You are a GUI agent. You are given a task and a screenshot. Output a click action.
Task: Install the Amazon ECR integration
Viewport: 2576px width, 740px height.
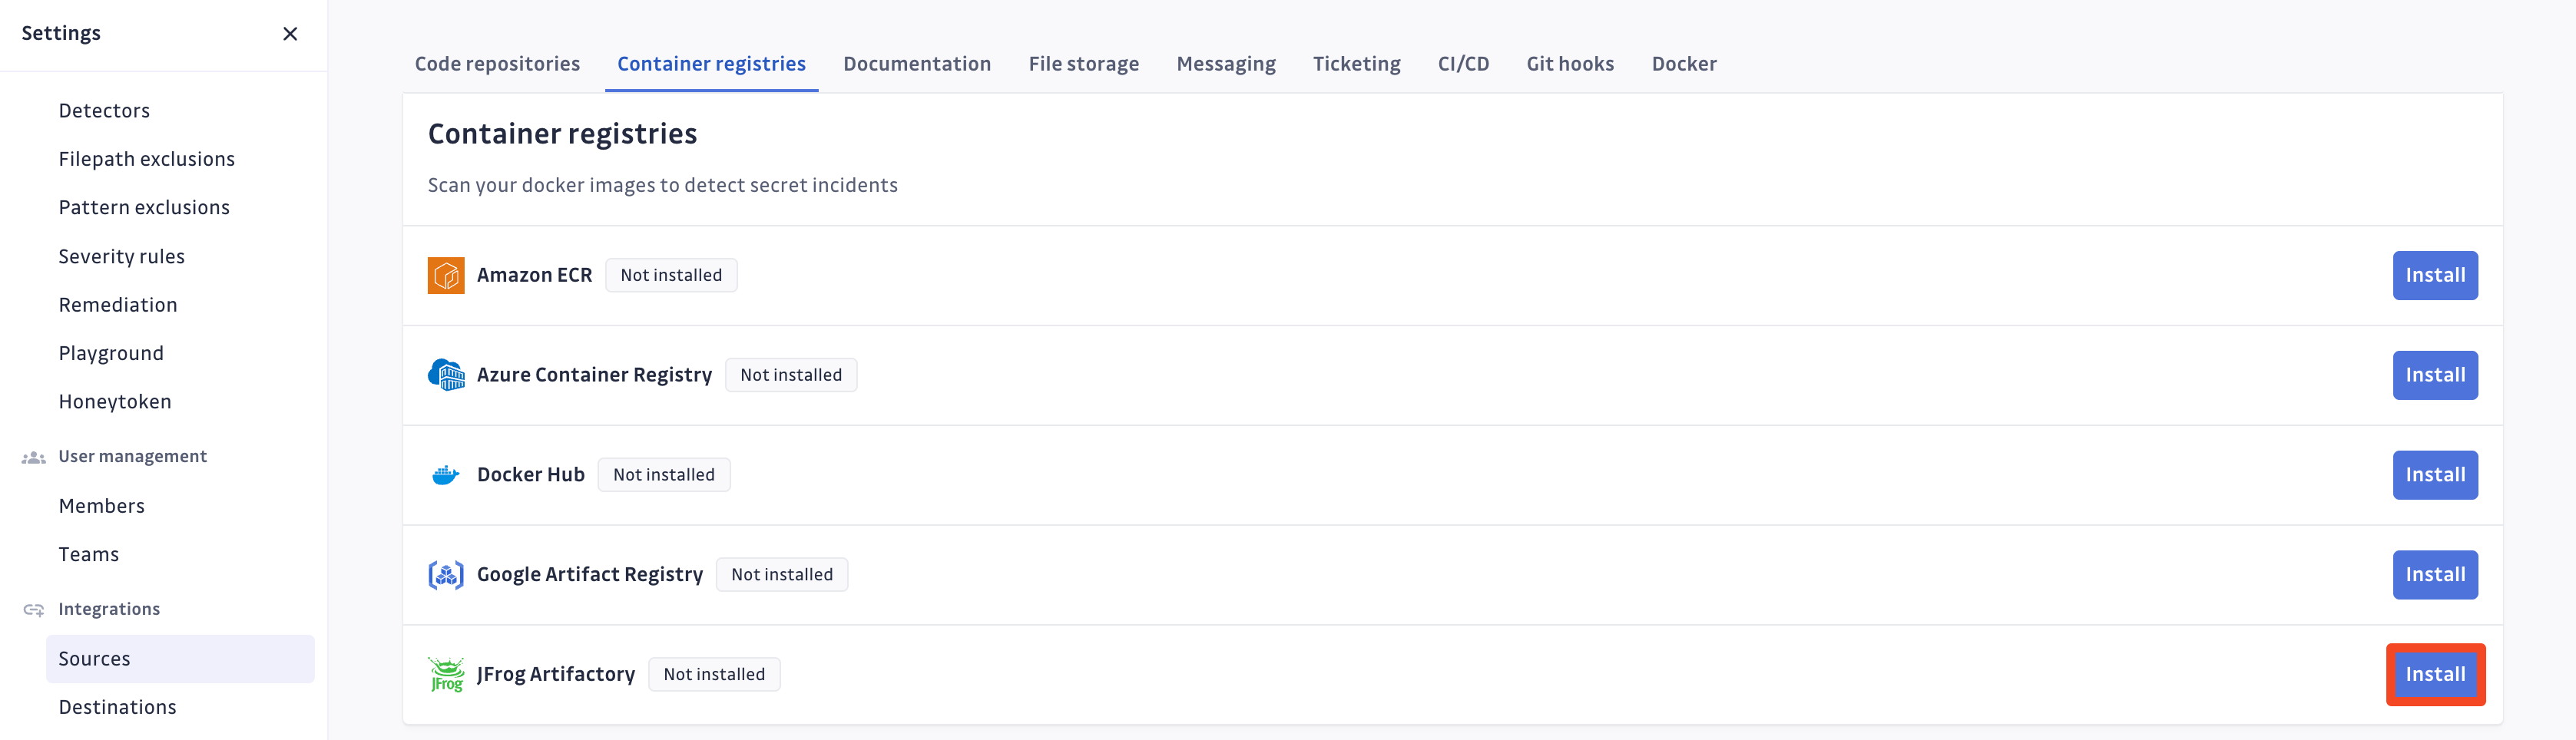[x=2435, y=275]
